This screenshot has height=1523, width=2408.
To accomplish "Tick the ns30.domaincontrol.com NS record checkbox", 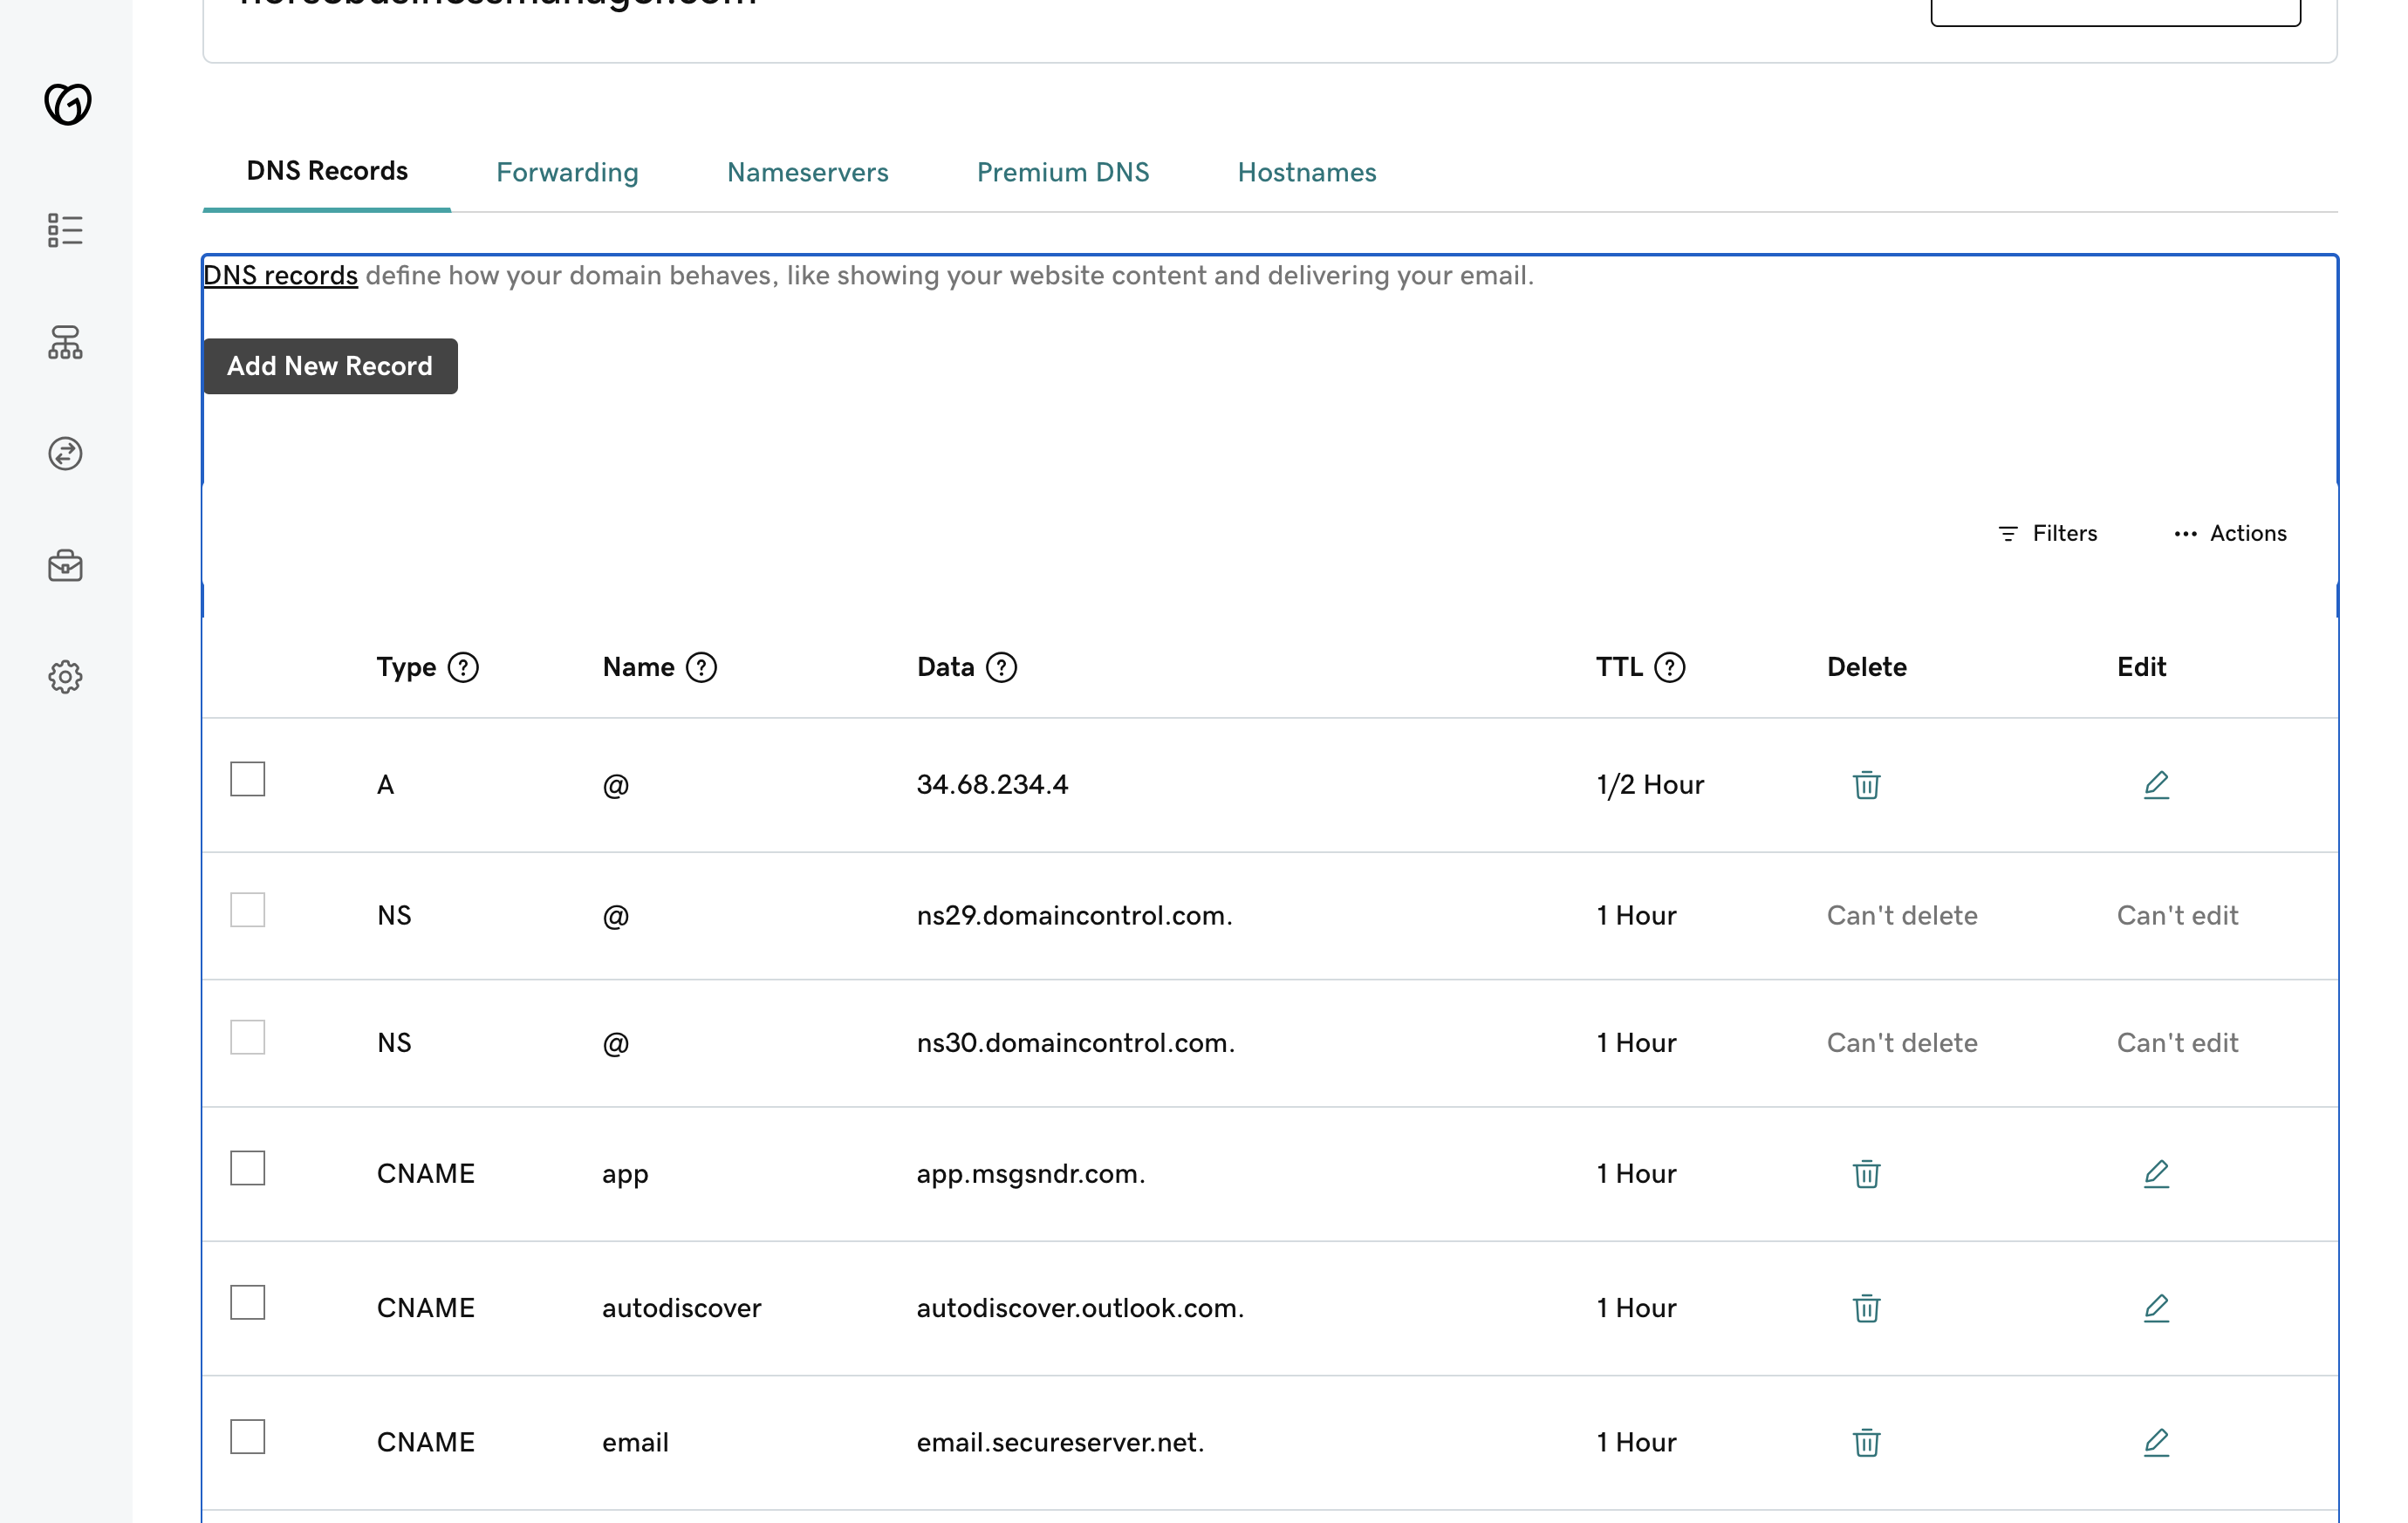I will (x=247, y=1037).
